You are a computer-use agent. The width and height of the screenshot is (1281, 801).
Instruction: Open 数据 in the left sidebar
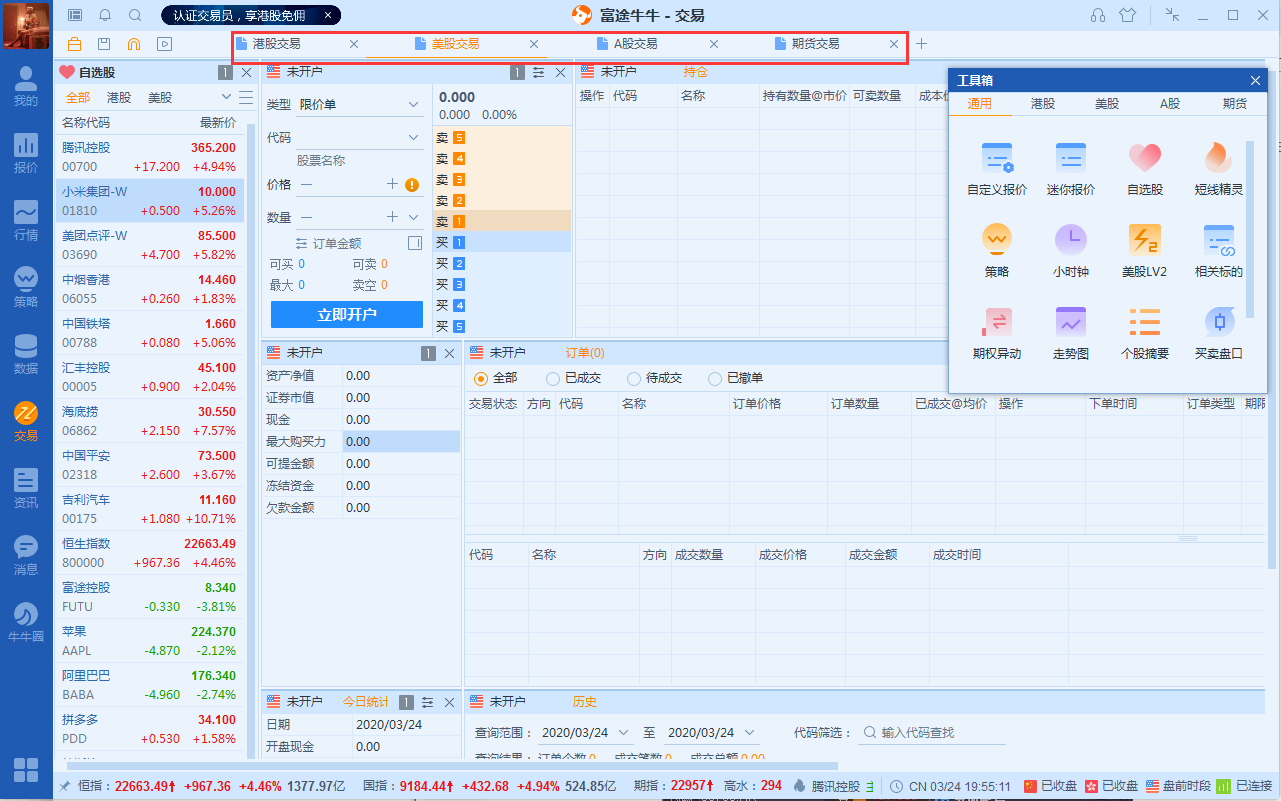coord(26,353)
